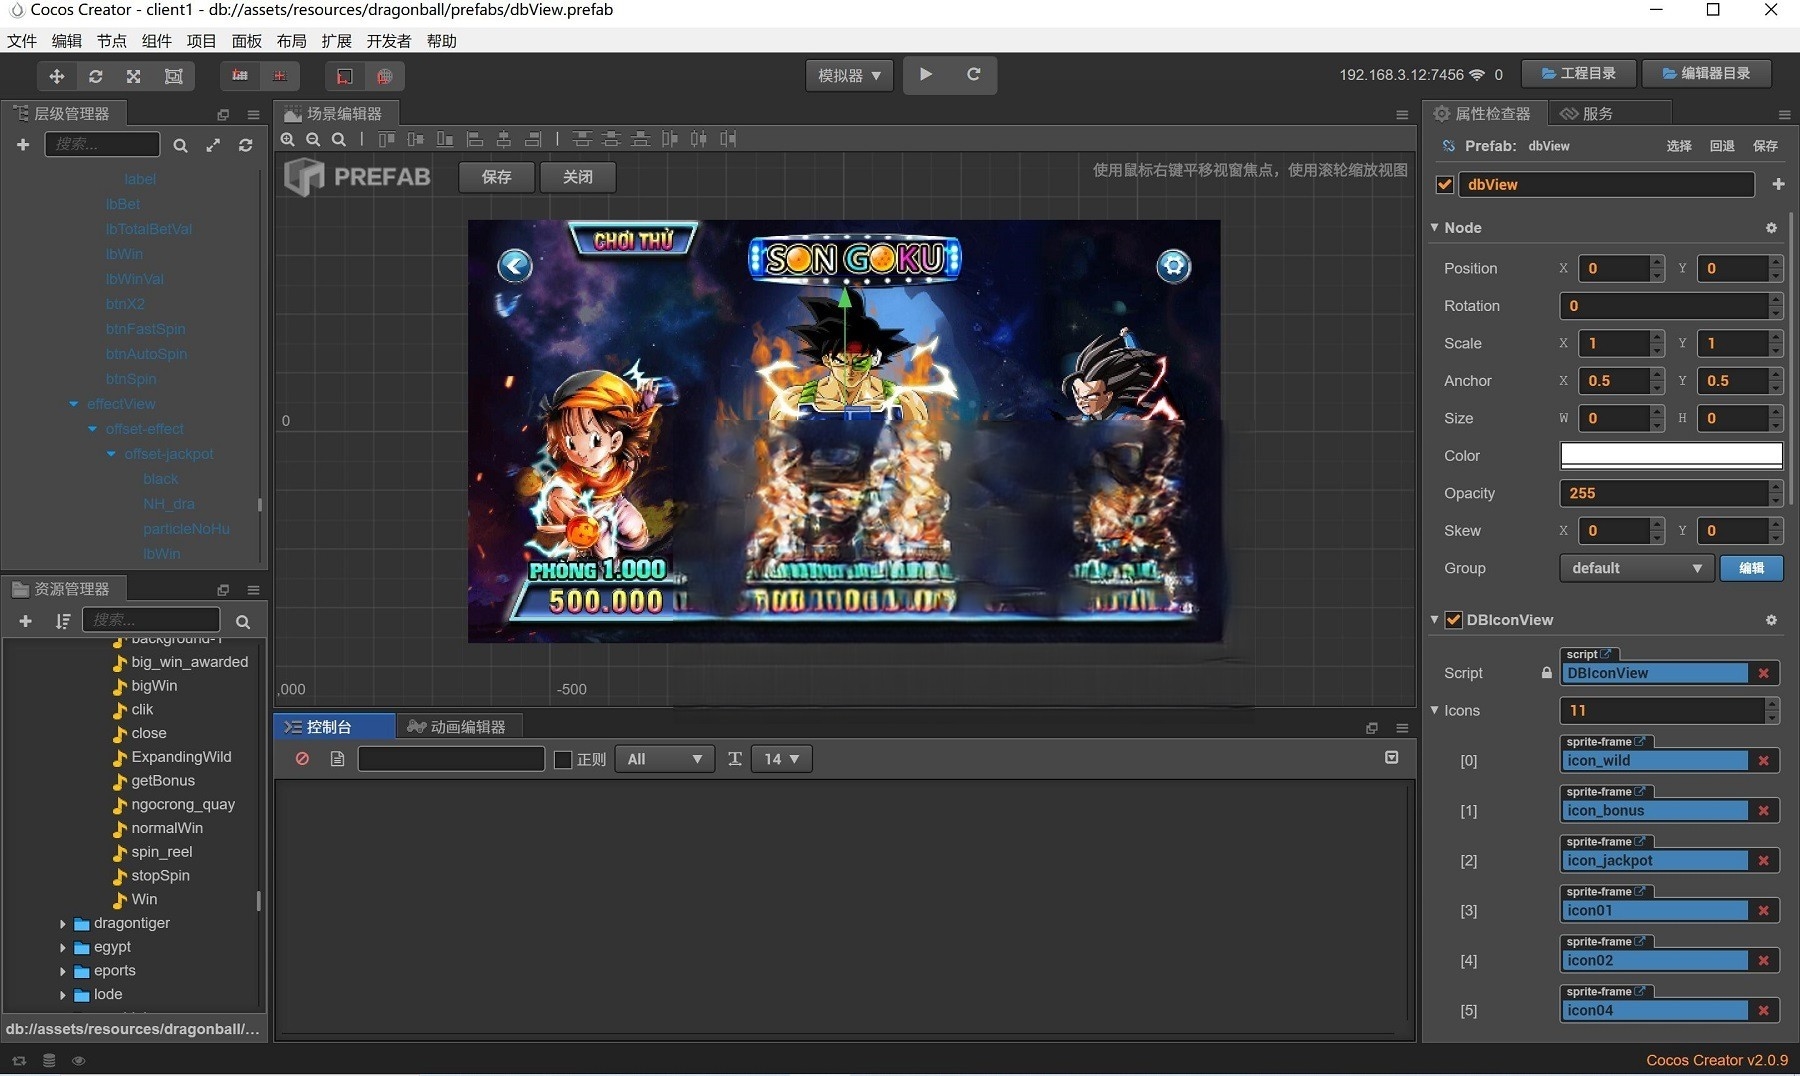Viewport: 1800px width, 1076px height.
Task: Click the simulator Play button
Action: [926, 74]
